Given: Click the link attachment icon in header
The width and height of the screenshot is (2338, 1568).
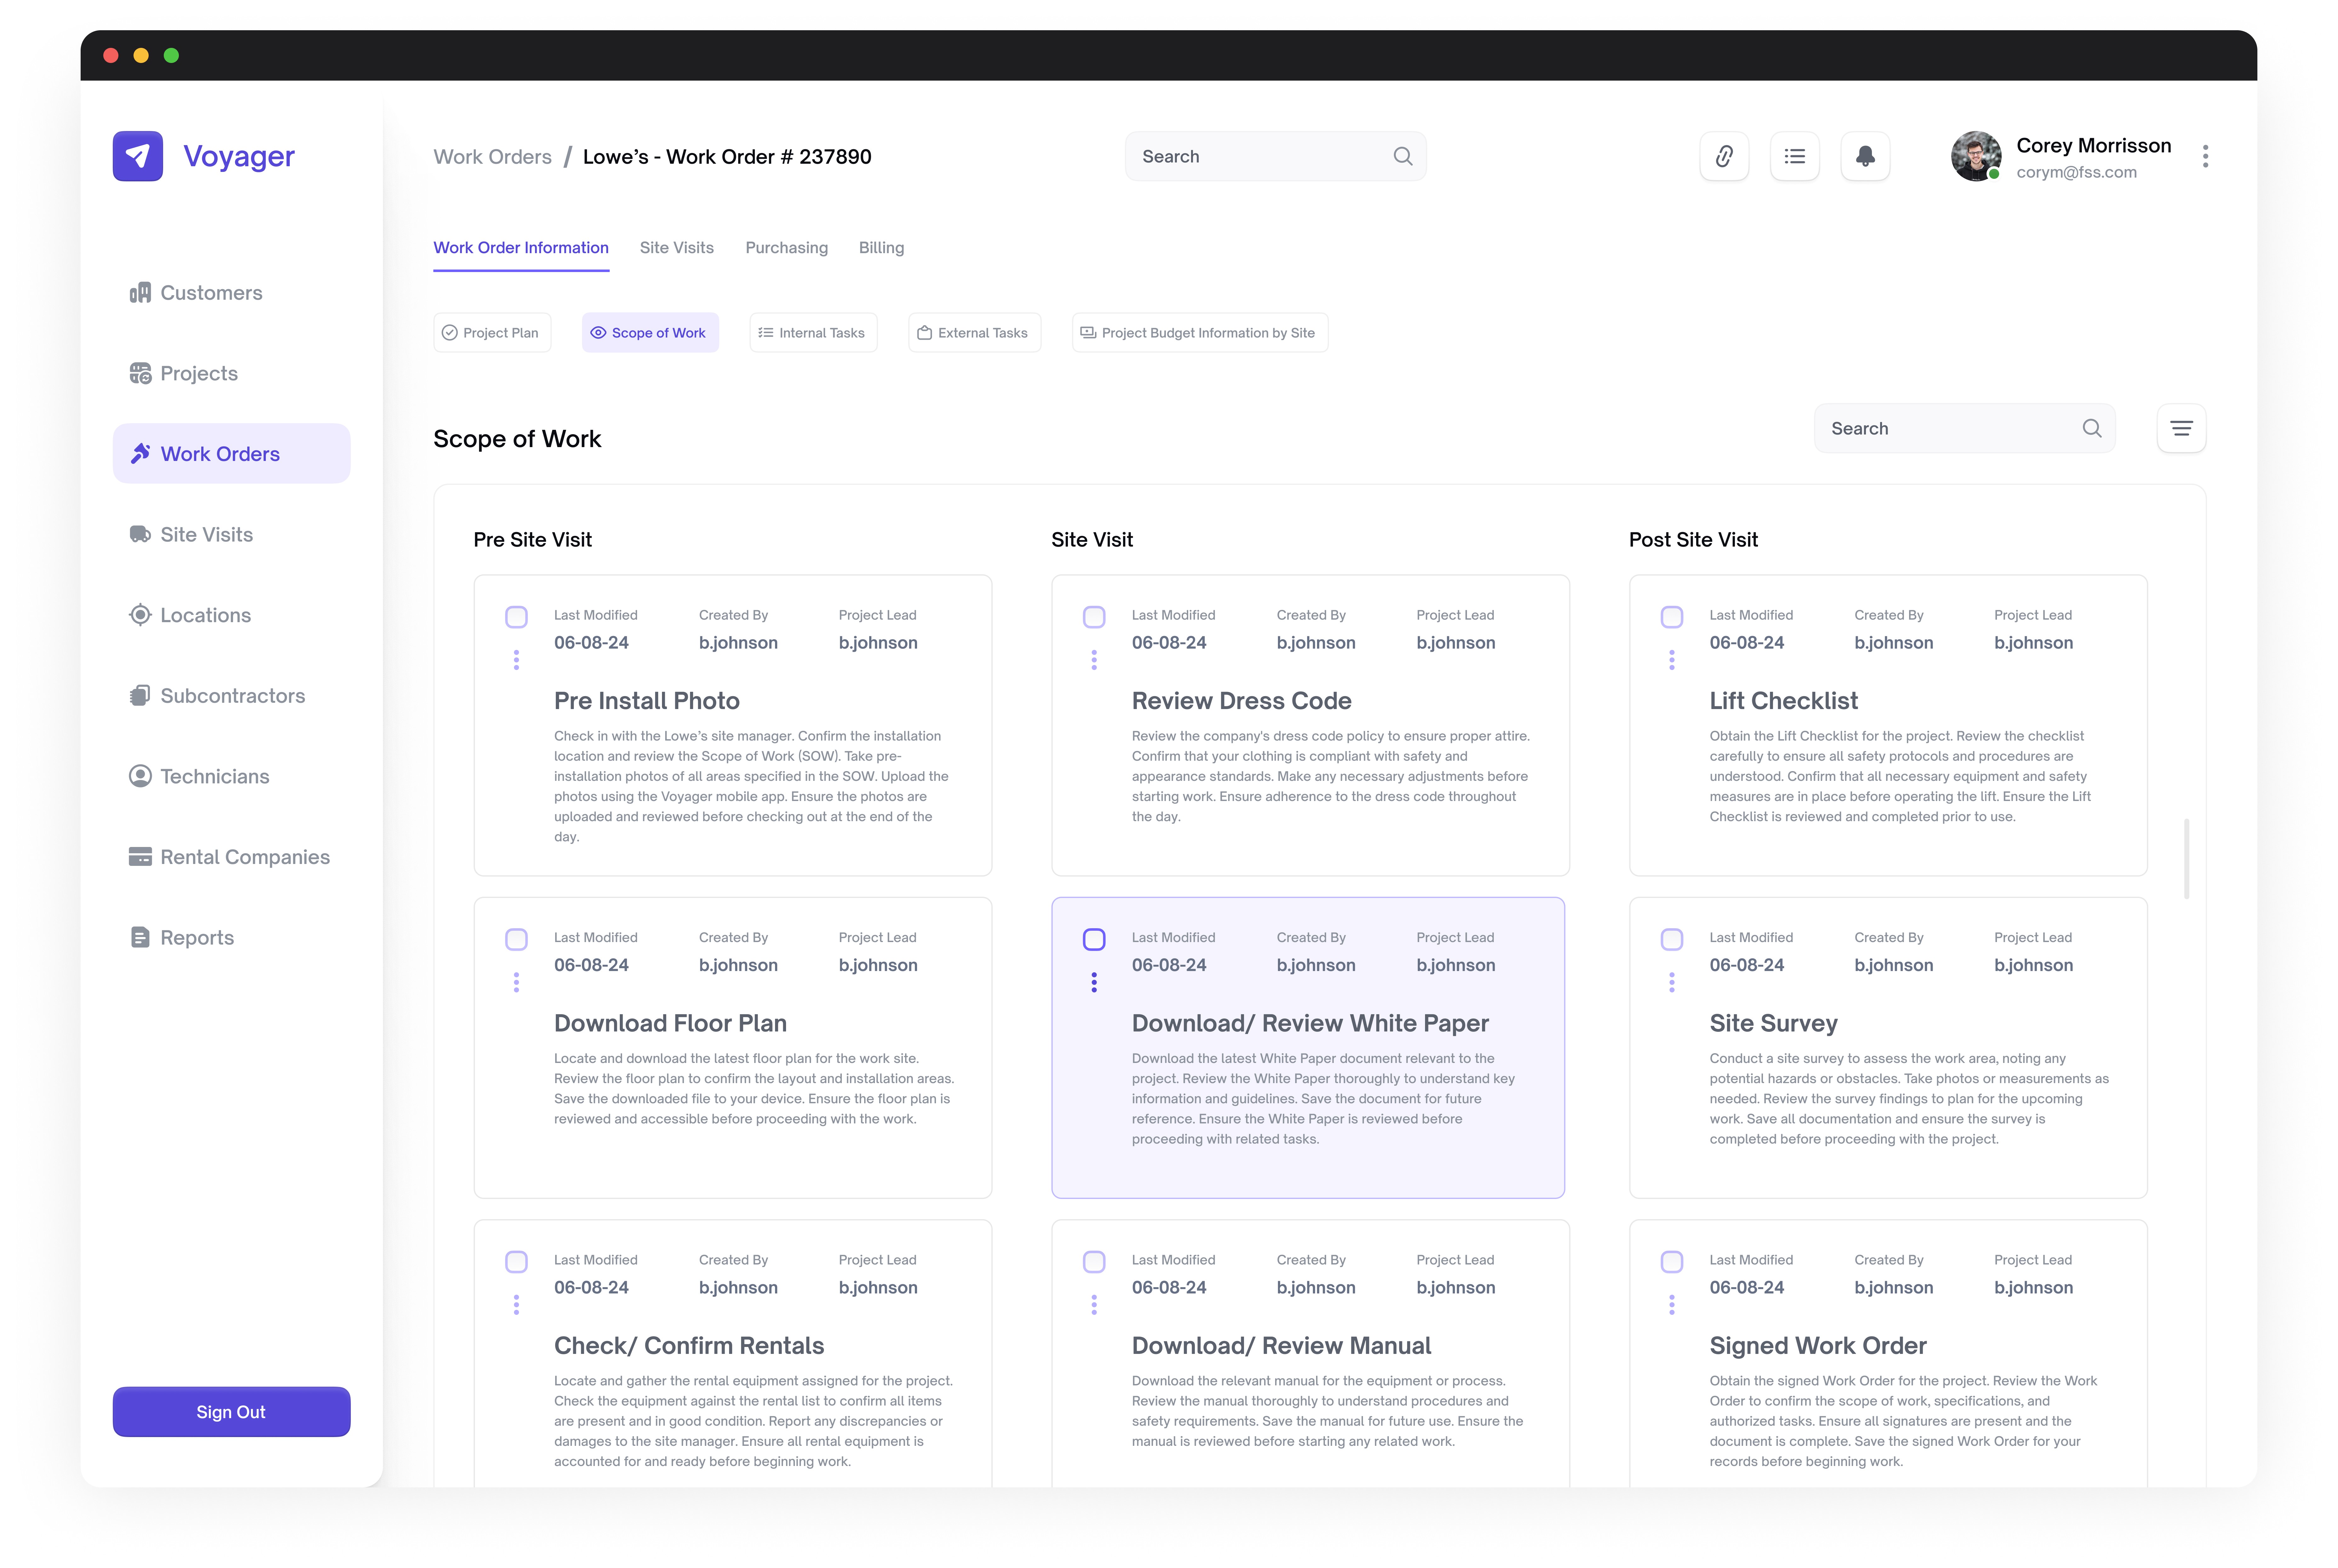Looking at the screenshot, I should (1724, 156).
